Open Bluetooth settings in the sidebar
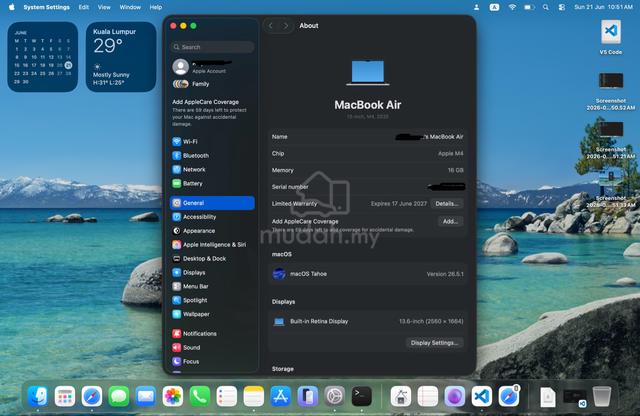 [212, 156]
